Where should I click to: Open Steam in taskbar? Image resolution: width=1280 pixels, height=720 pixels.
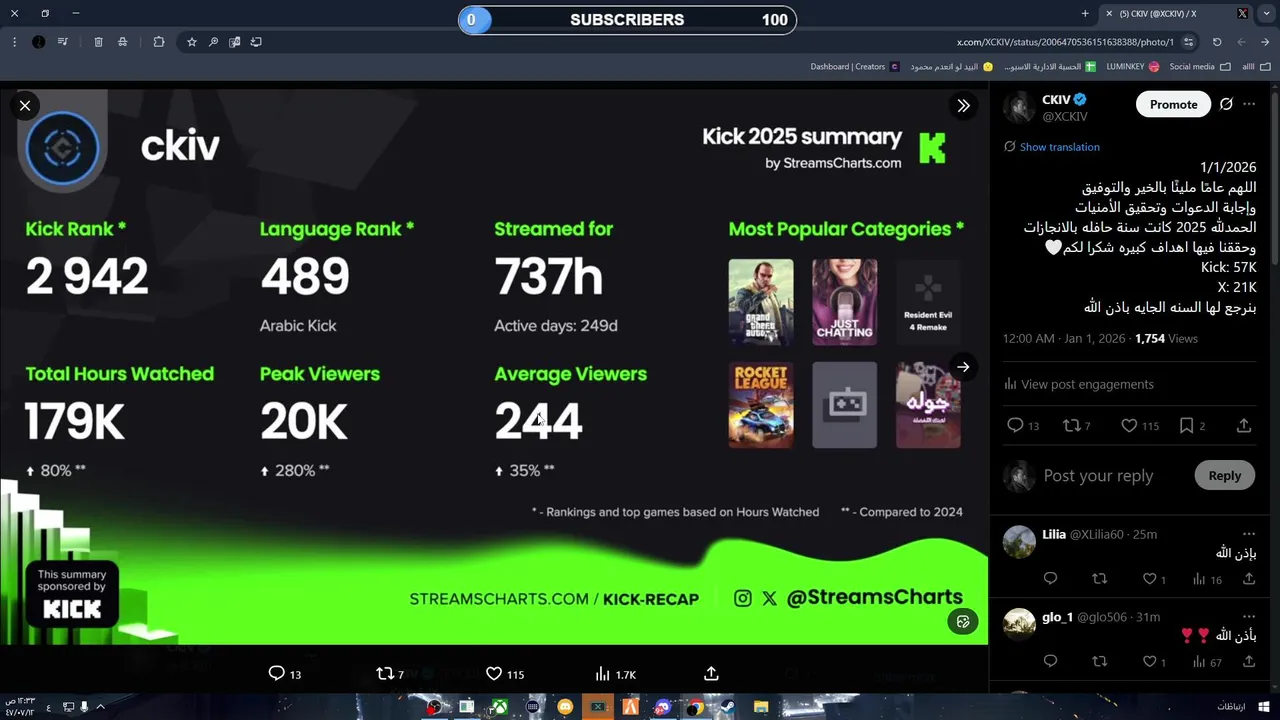pyautogui.click(x=727, y=707)
